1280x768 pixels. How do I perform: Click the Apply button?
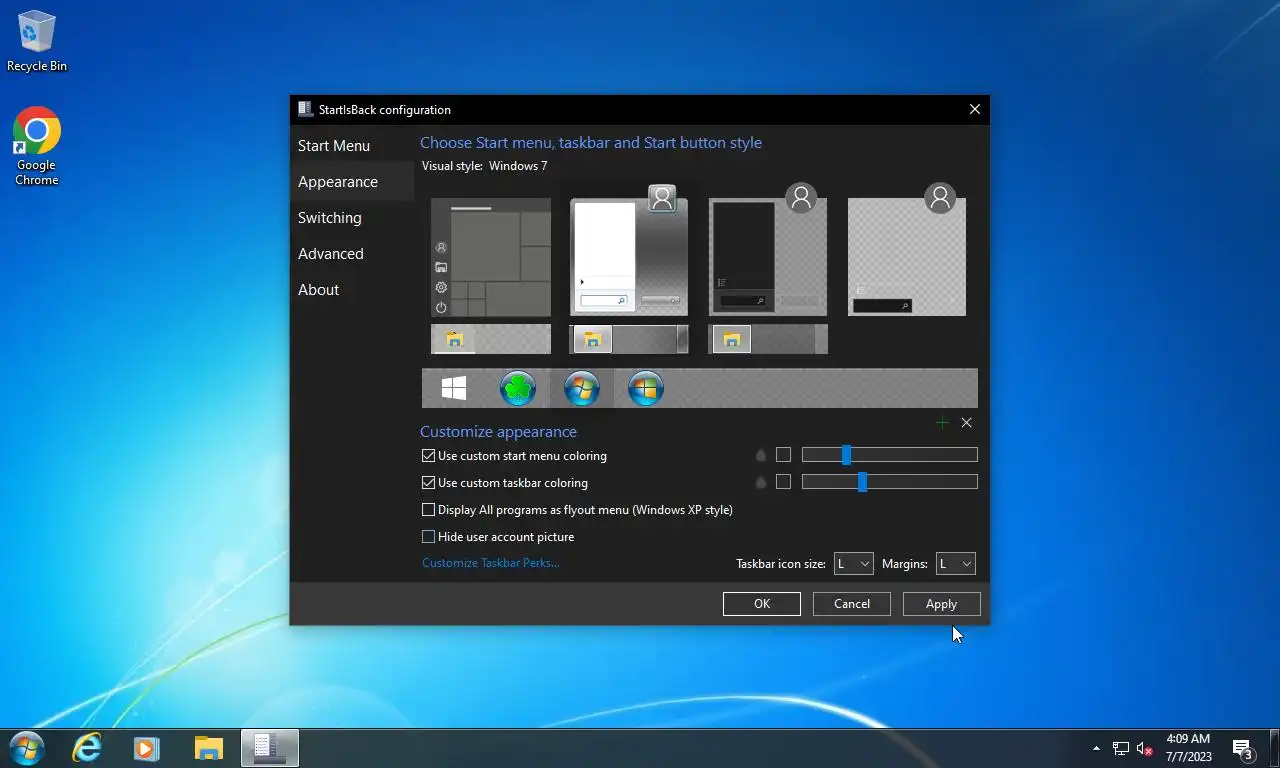pyautogui.click(x=941, y=603)
